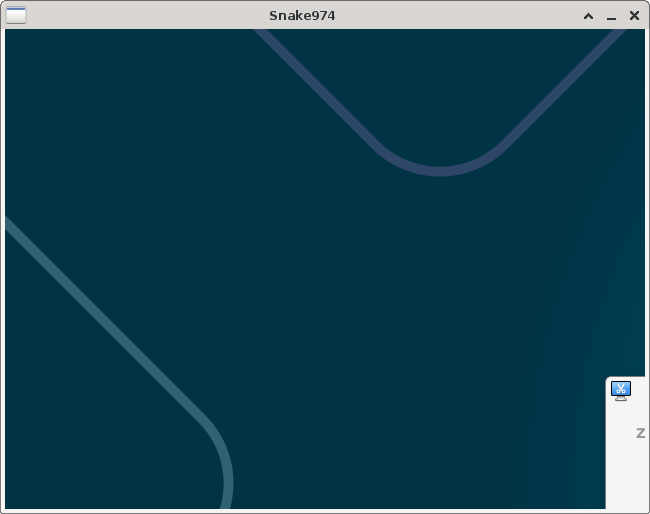
Task: Close the Snake974 window
Action: (634, 16)
